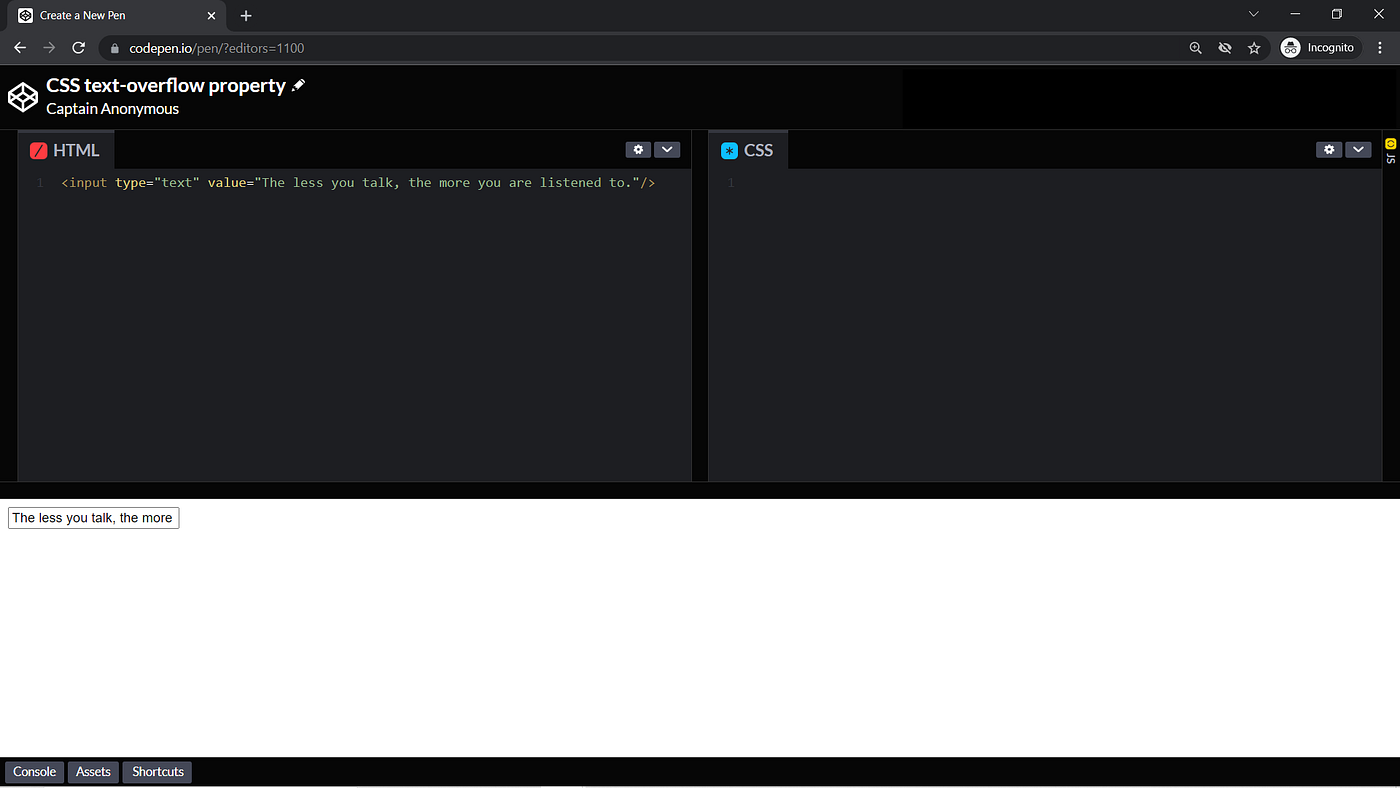1400x788 pixels.
Task: Expand HTML editor dropdown chevron
Action: (x=667, y=150)
